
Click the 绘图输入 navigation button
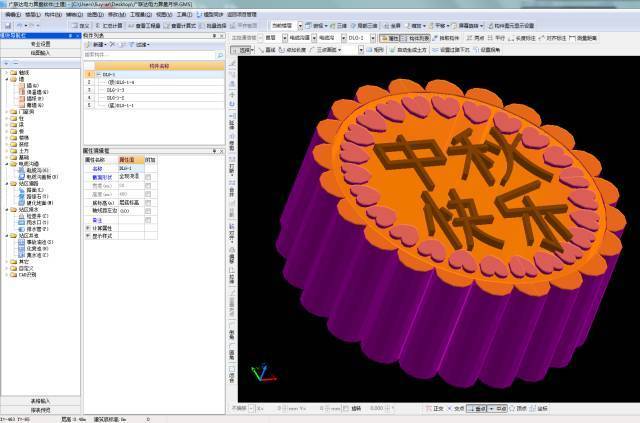40,53
